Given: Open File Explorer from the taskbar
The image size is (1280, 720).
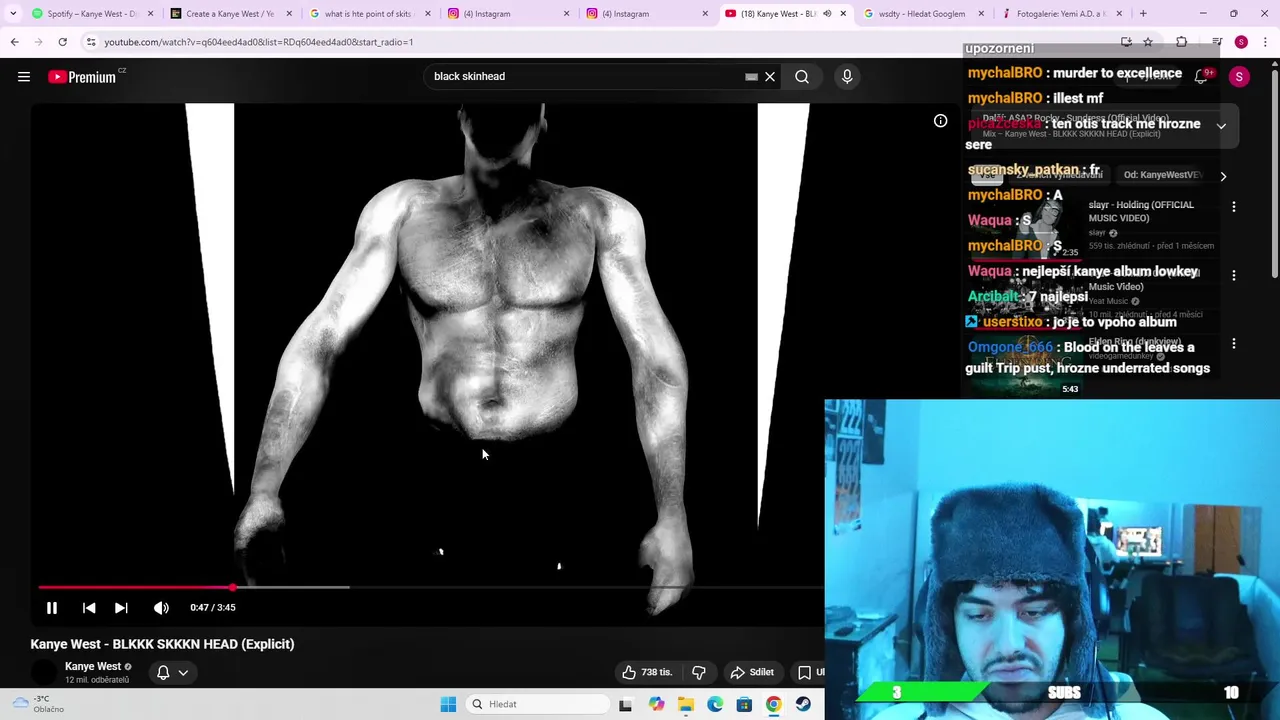Looking at the screenshot, I should pos(686,705).
